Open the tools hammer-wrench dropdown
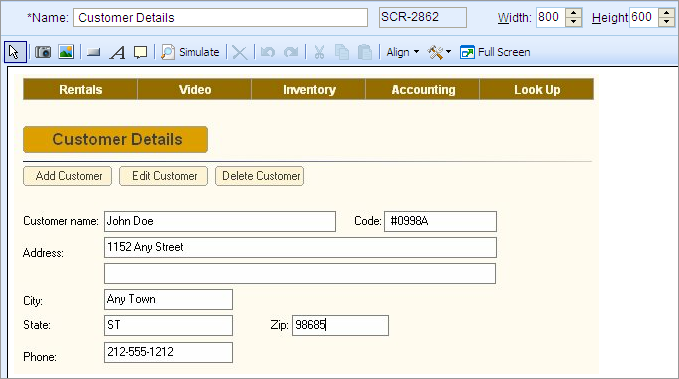Viewport: 679px width, 379px height. tap(439, 52)
